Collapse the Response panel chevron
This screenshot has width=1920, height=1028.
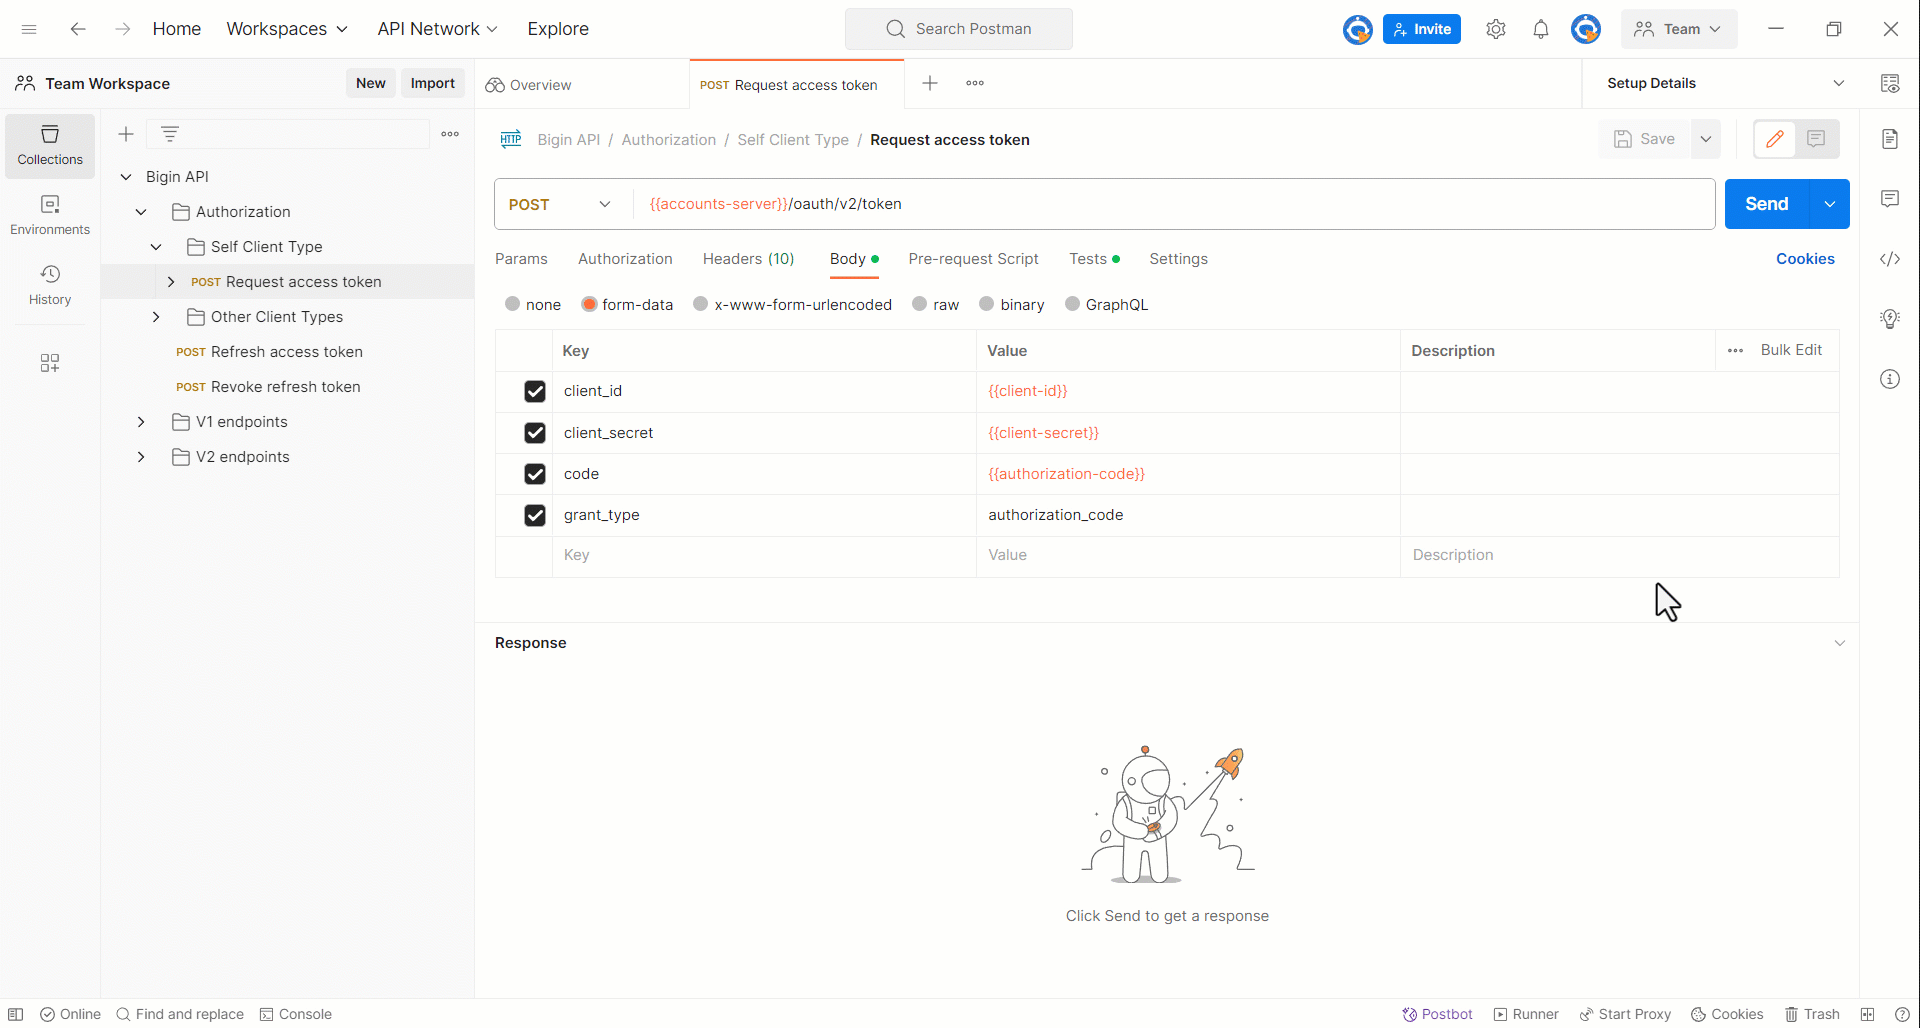[1840, 643]
